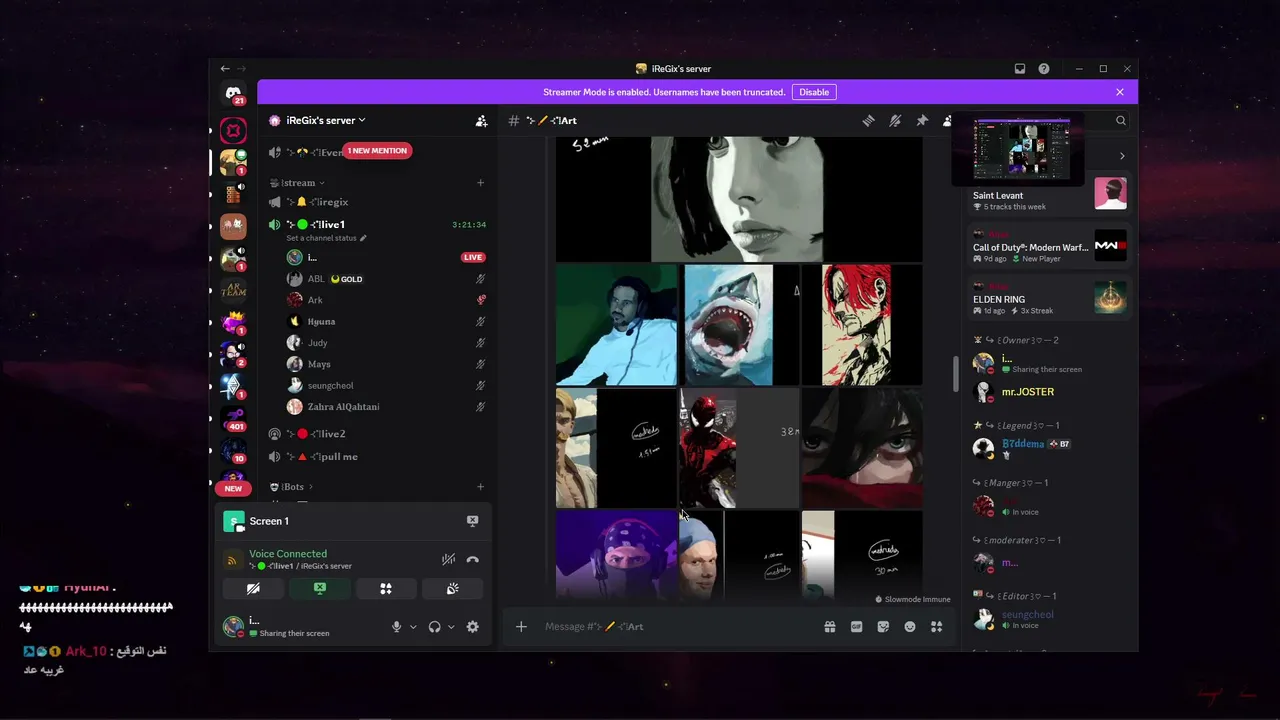Viewport: 1280px width, 720px height.
Task: Select user ABL in voice list
Action: pyautogui.click(x=386, y=279)
